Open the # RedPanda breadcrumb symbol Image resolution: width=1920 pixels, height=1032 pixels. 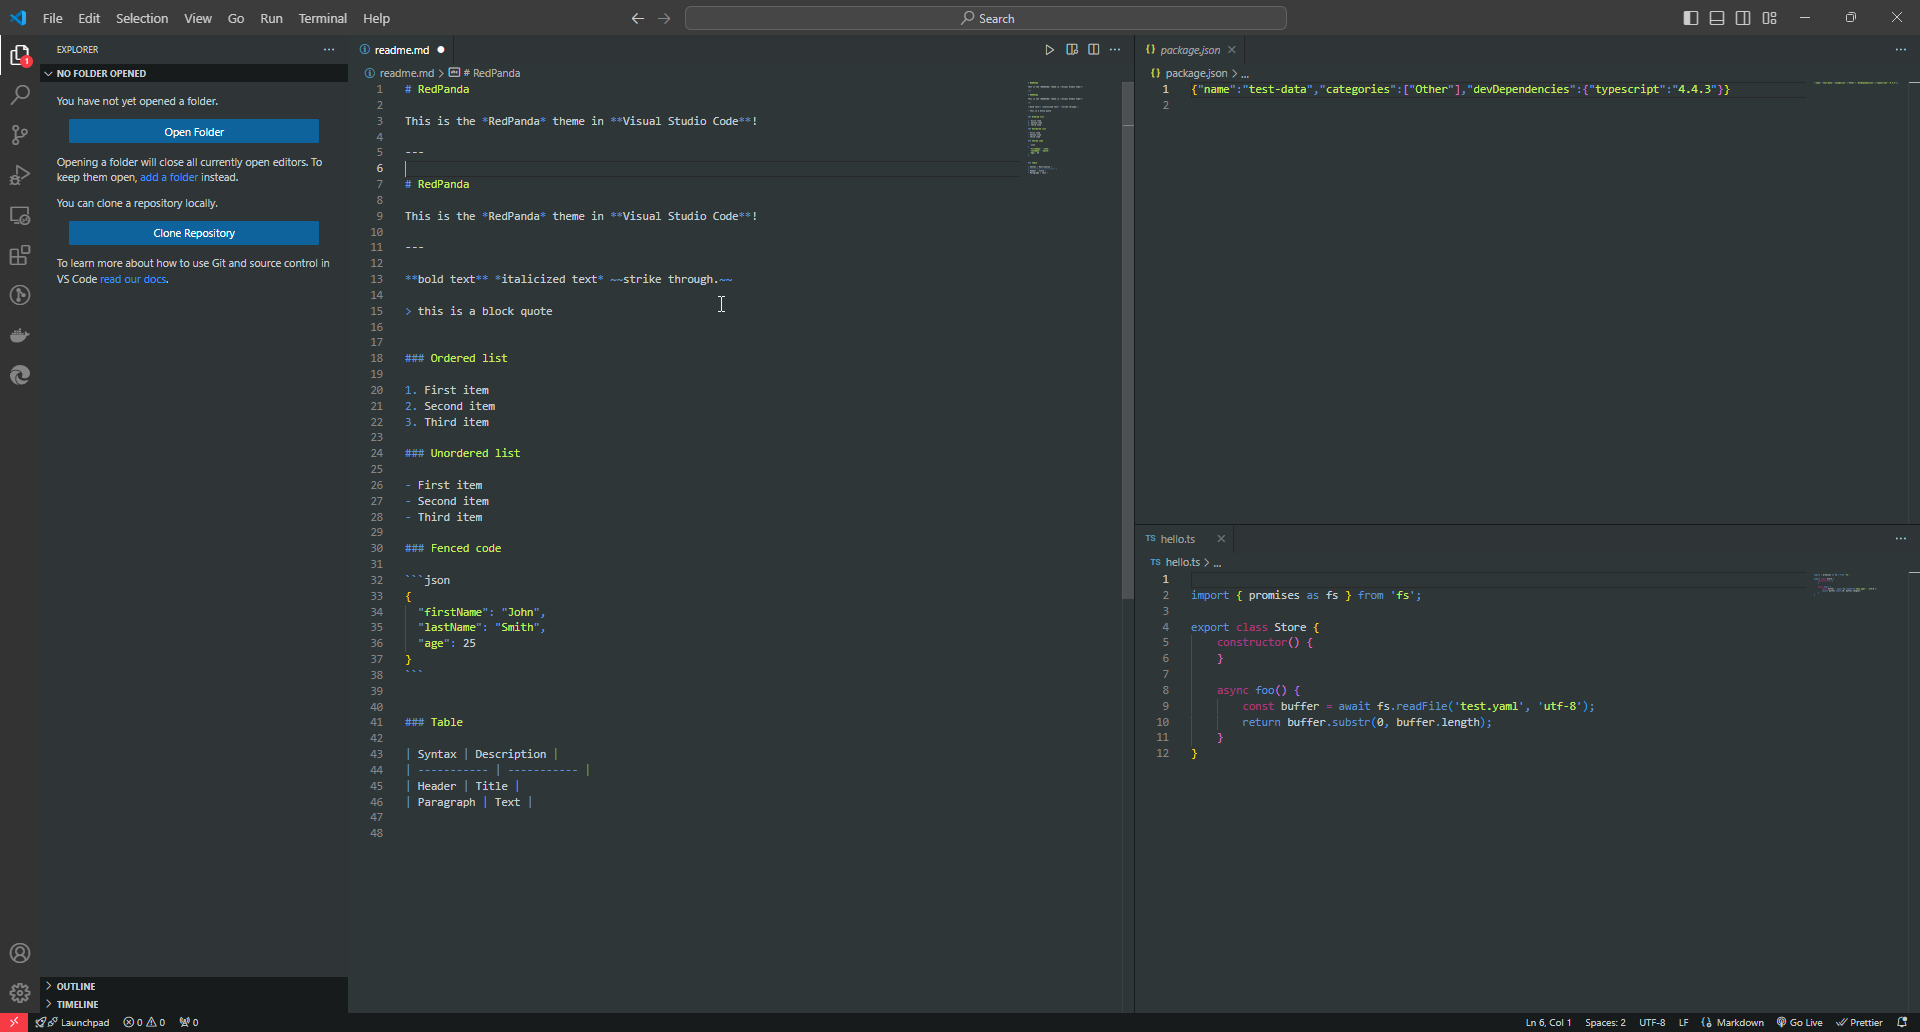[x=485, y=73]
